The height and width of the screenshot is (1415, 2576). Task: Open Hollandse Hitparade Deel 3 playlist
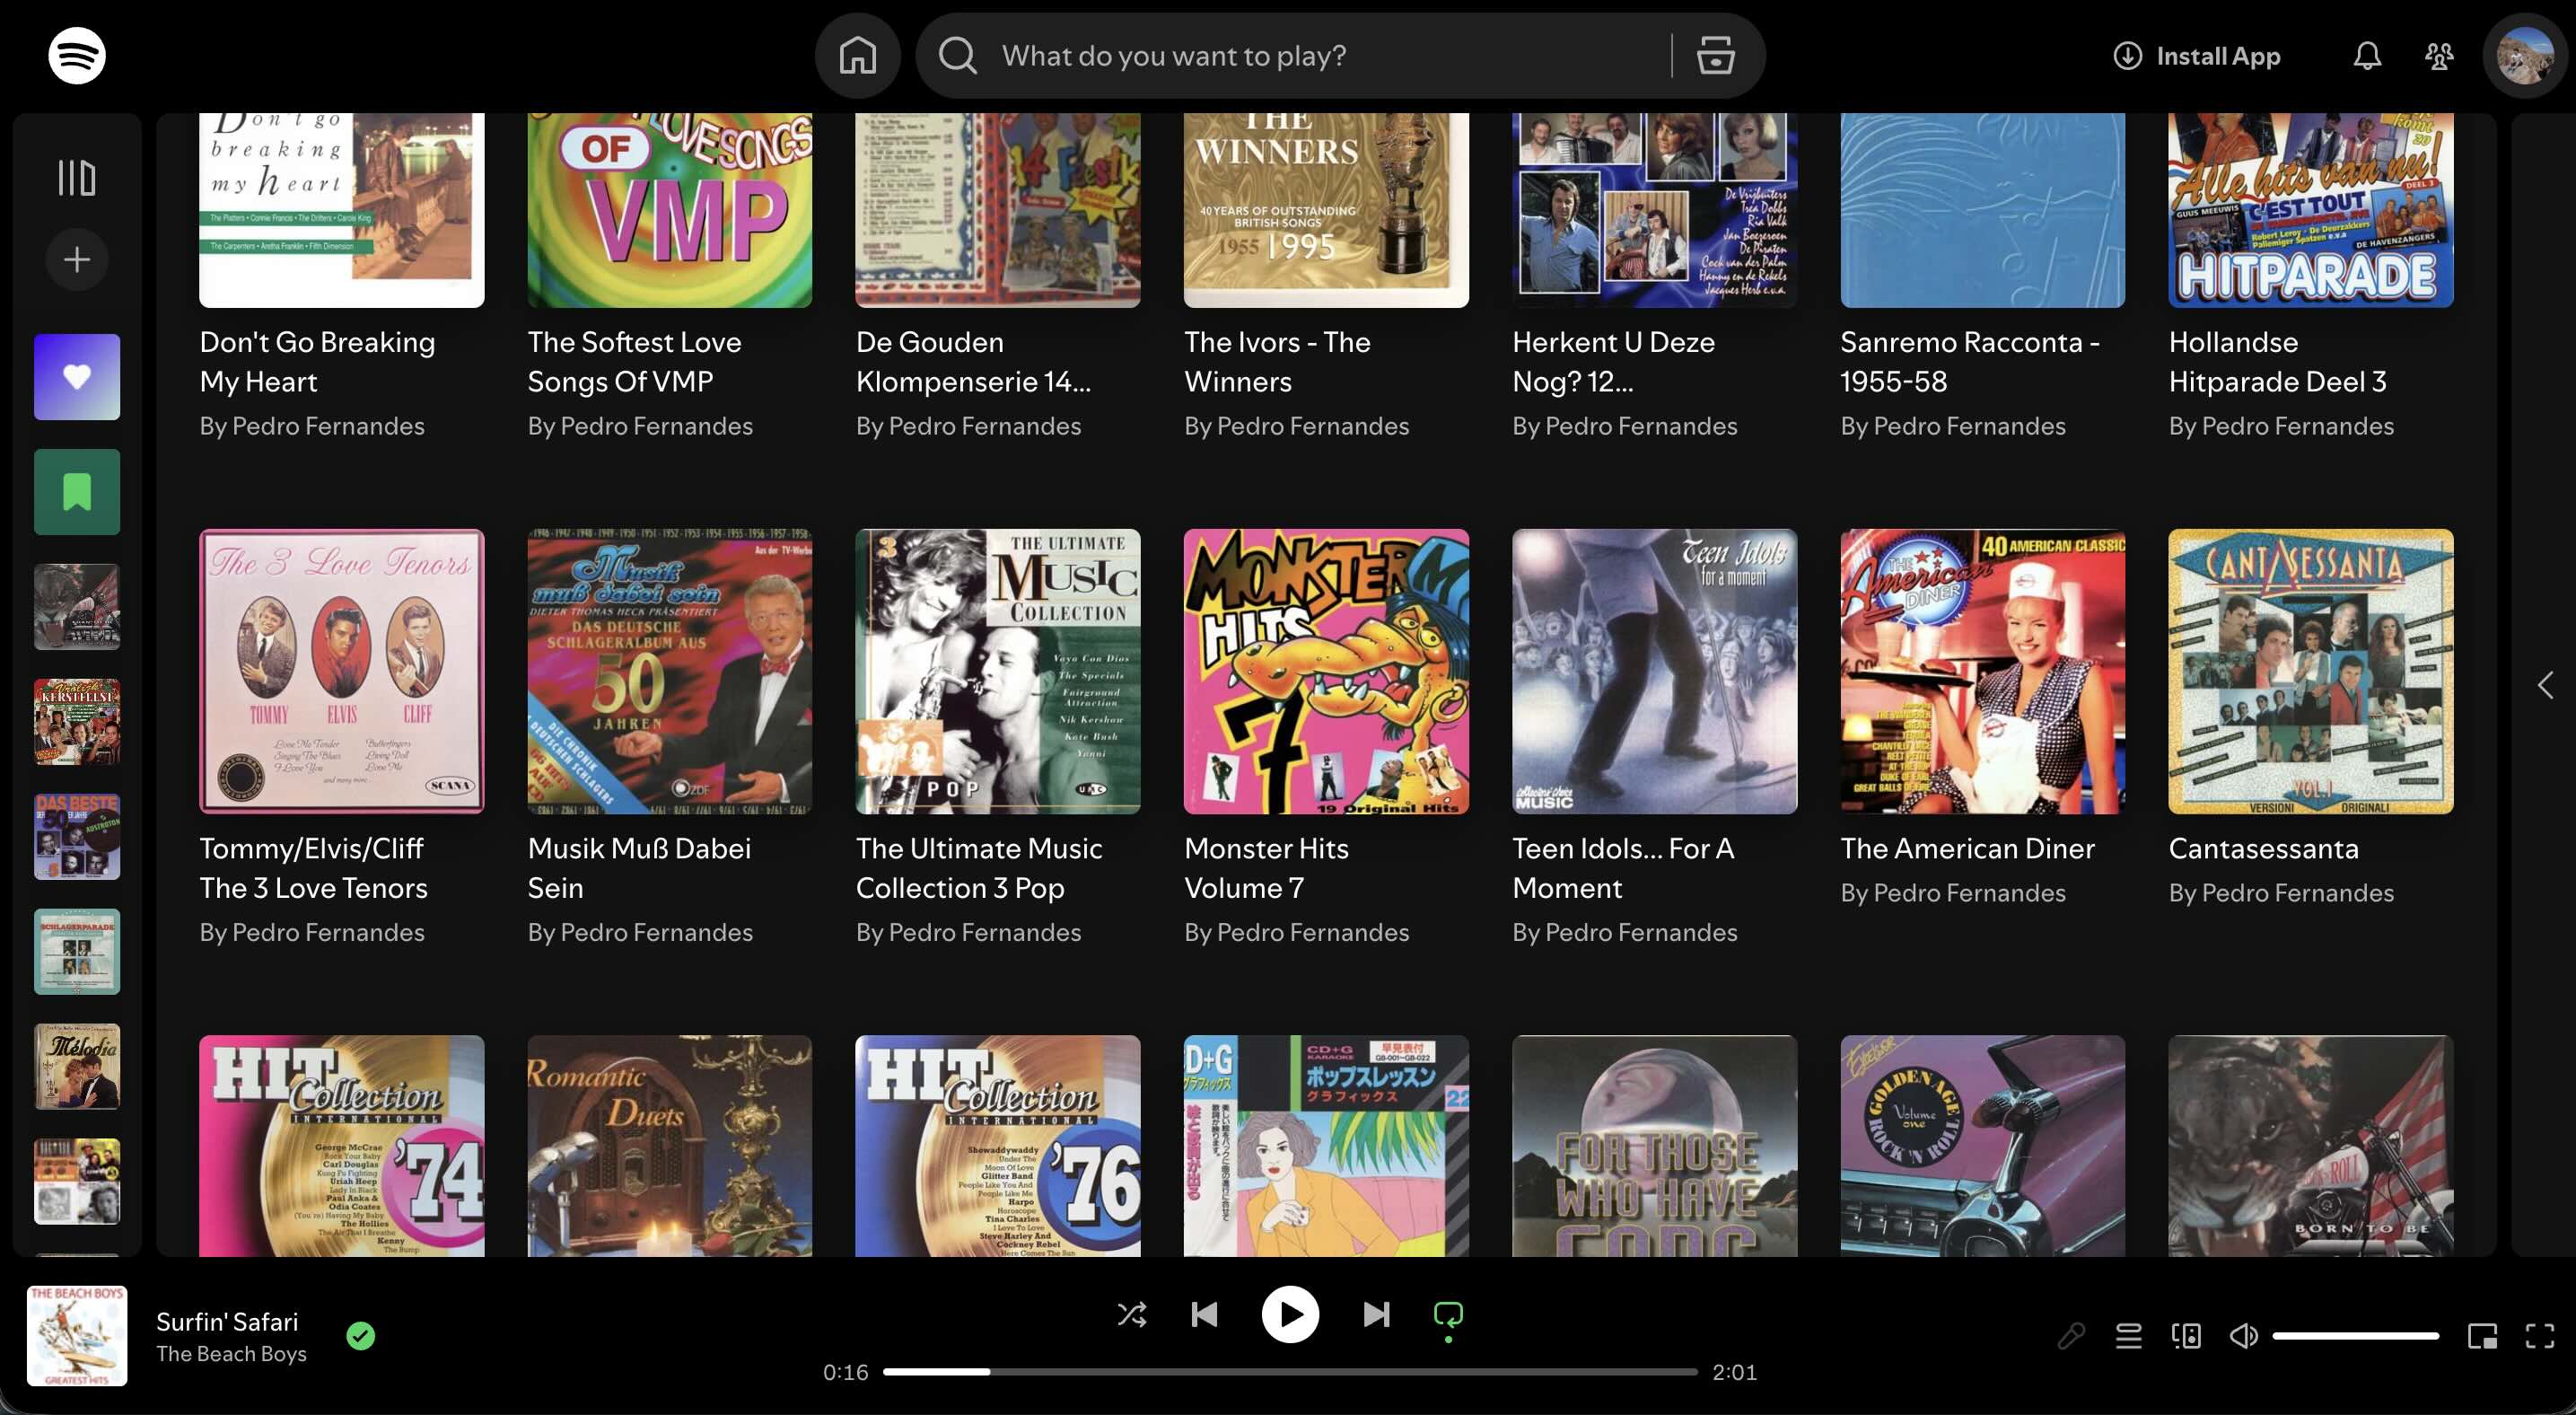[x=2310, y=210]
